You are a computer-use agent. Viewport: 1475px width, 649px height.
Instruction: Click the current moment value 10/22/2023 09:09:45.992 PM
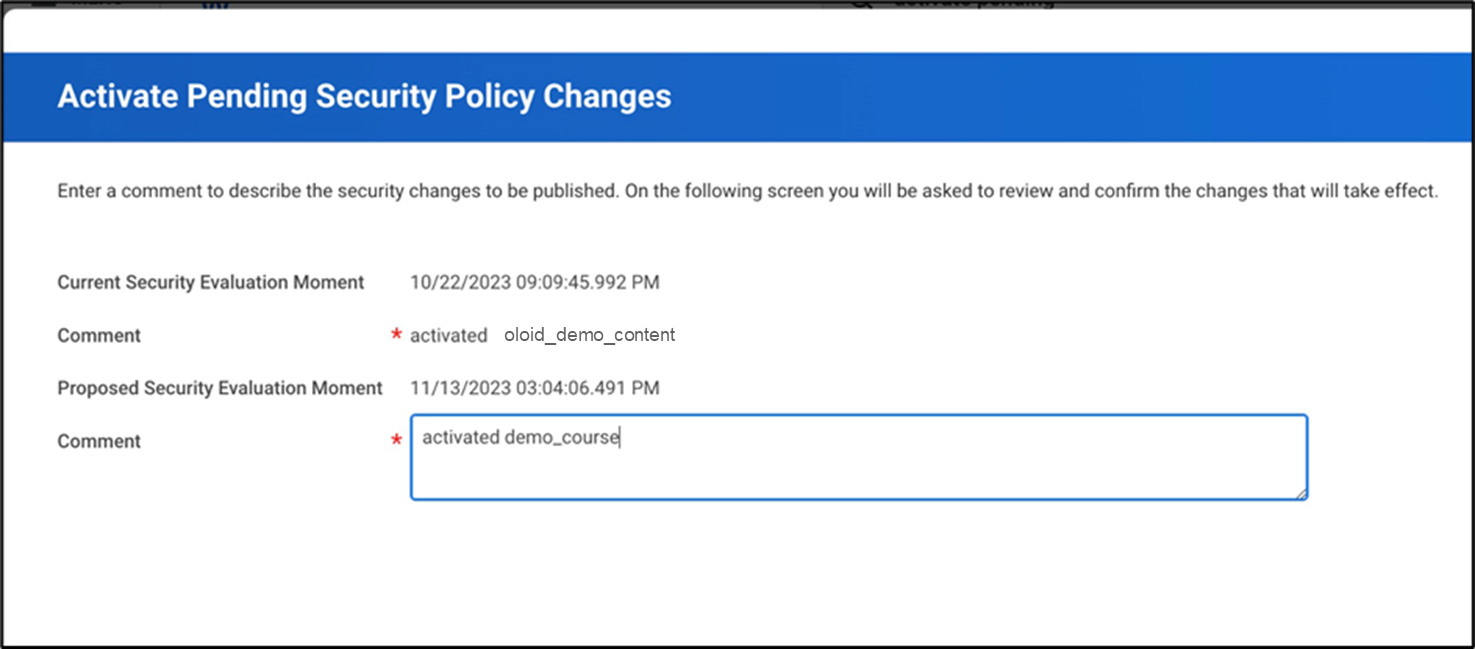(x=535, y=282)
